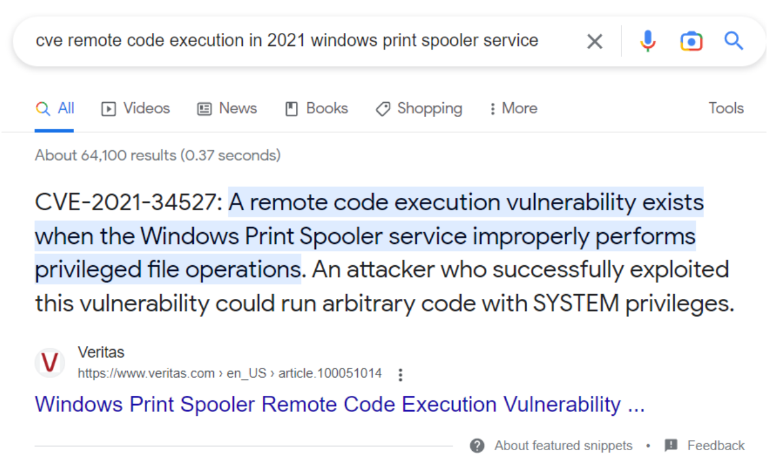The image size is (781, 462).
Task: Select the Shopping tab
Action: [x=418, y=108]
